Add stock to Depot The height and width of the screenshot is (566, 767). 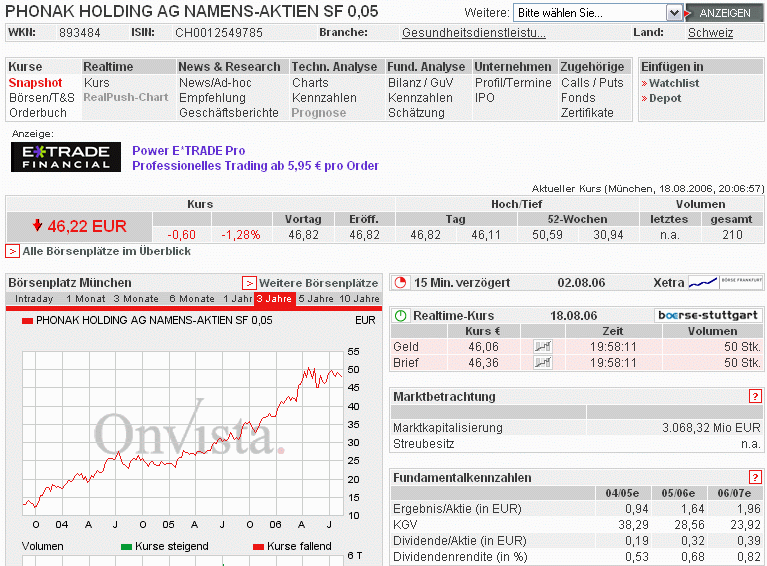[x=665, y=98]
